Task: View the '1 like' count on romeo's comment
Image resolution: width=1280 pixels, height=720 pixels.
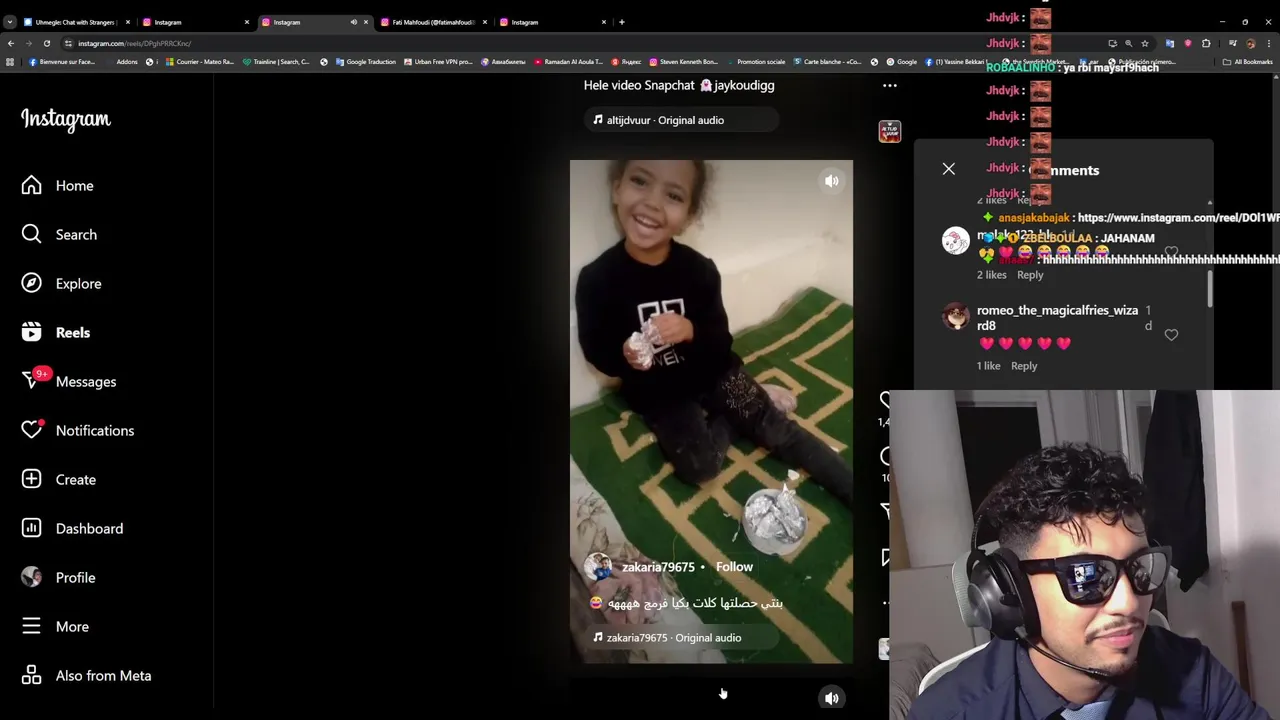Action: point(988,366)
